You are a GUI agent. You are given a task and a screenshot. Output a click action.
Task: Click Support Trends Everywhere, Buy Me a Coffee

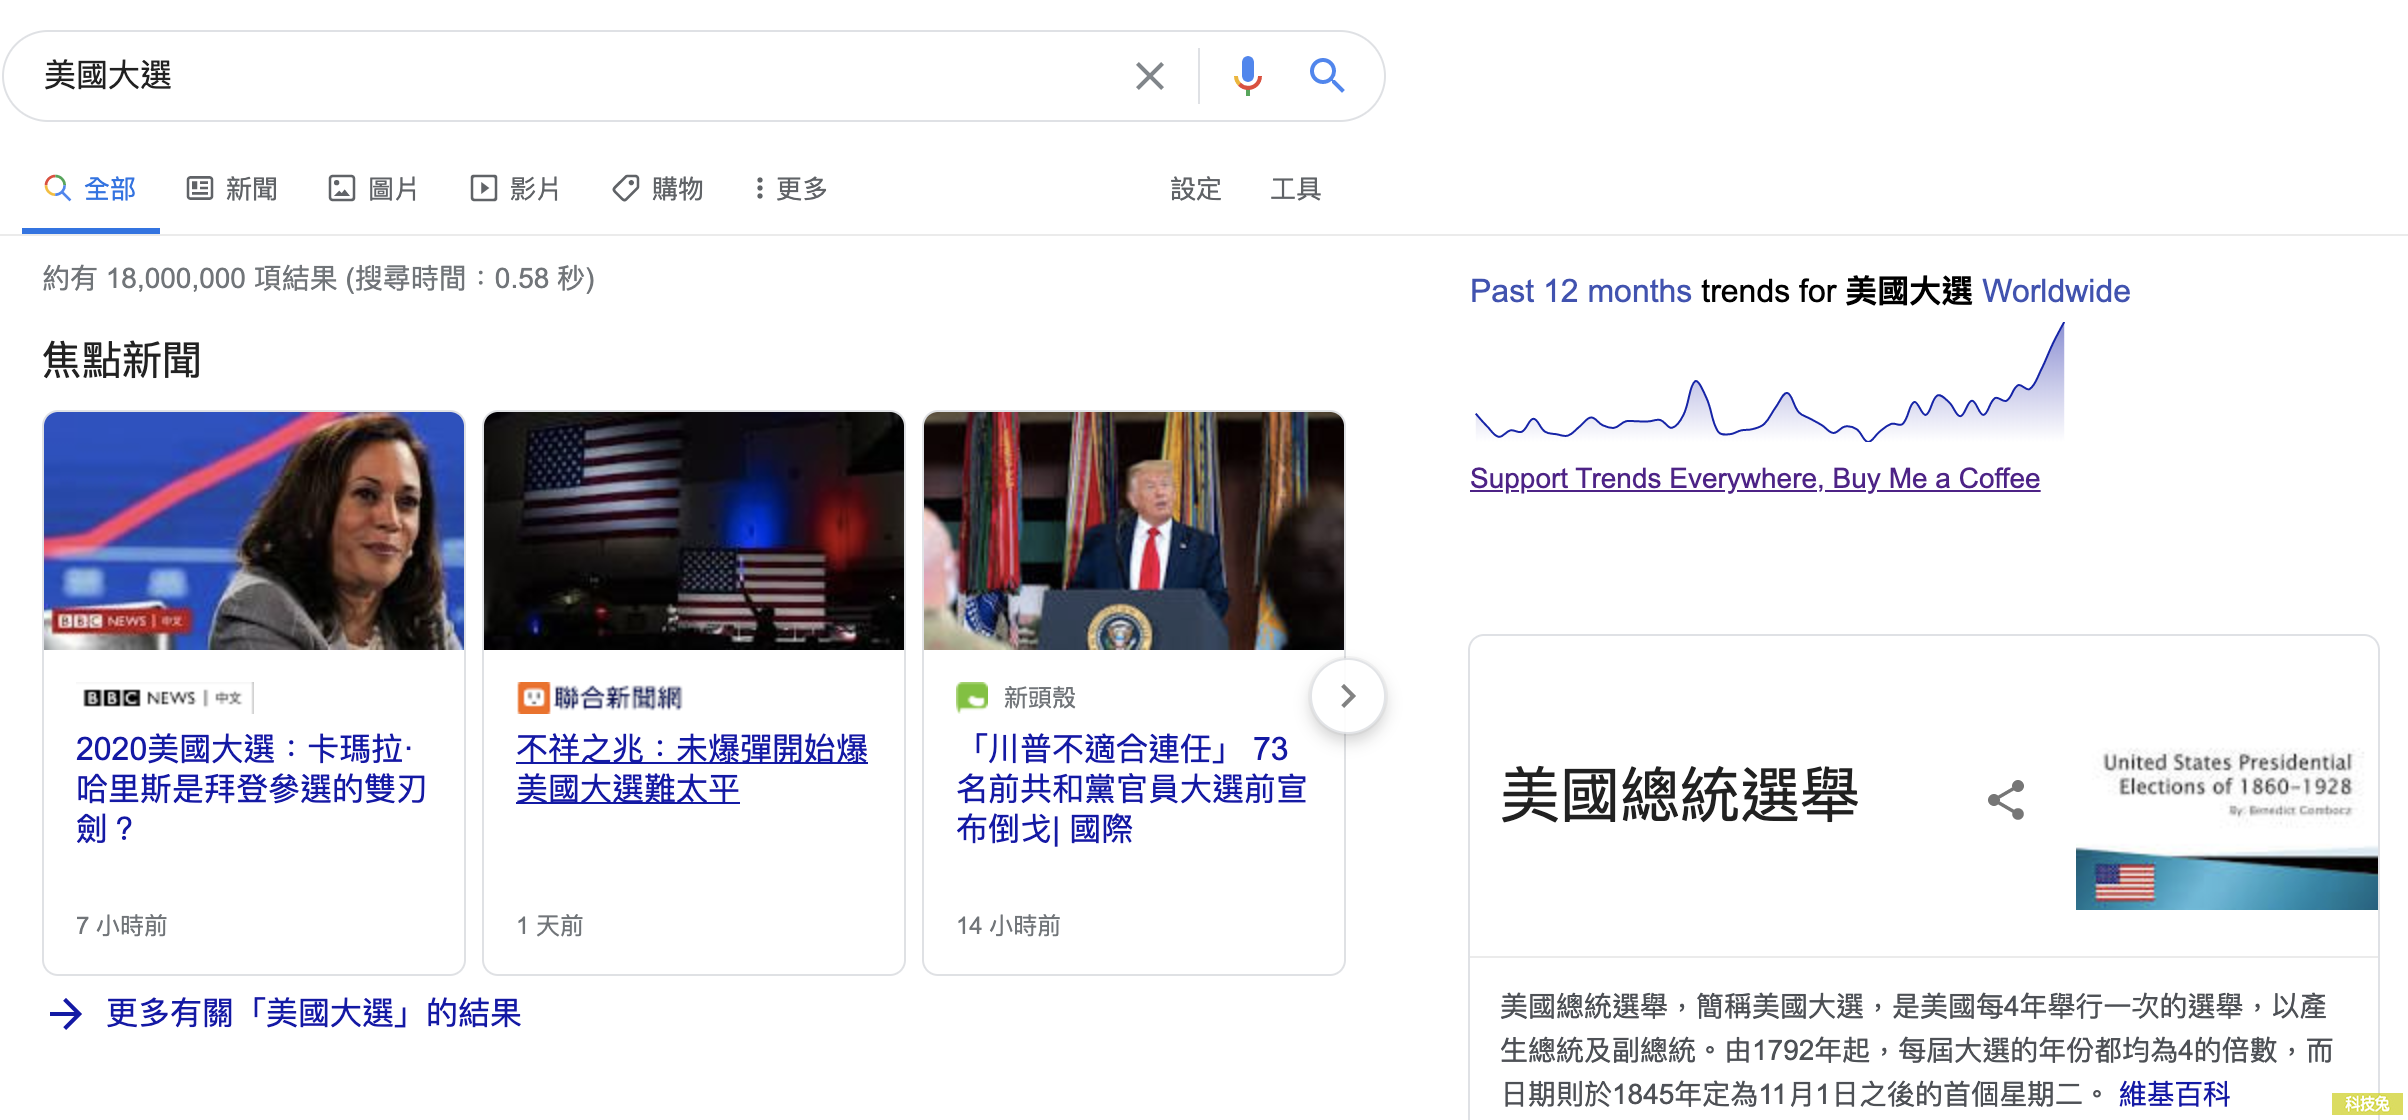coord(1755,479)
